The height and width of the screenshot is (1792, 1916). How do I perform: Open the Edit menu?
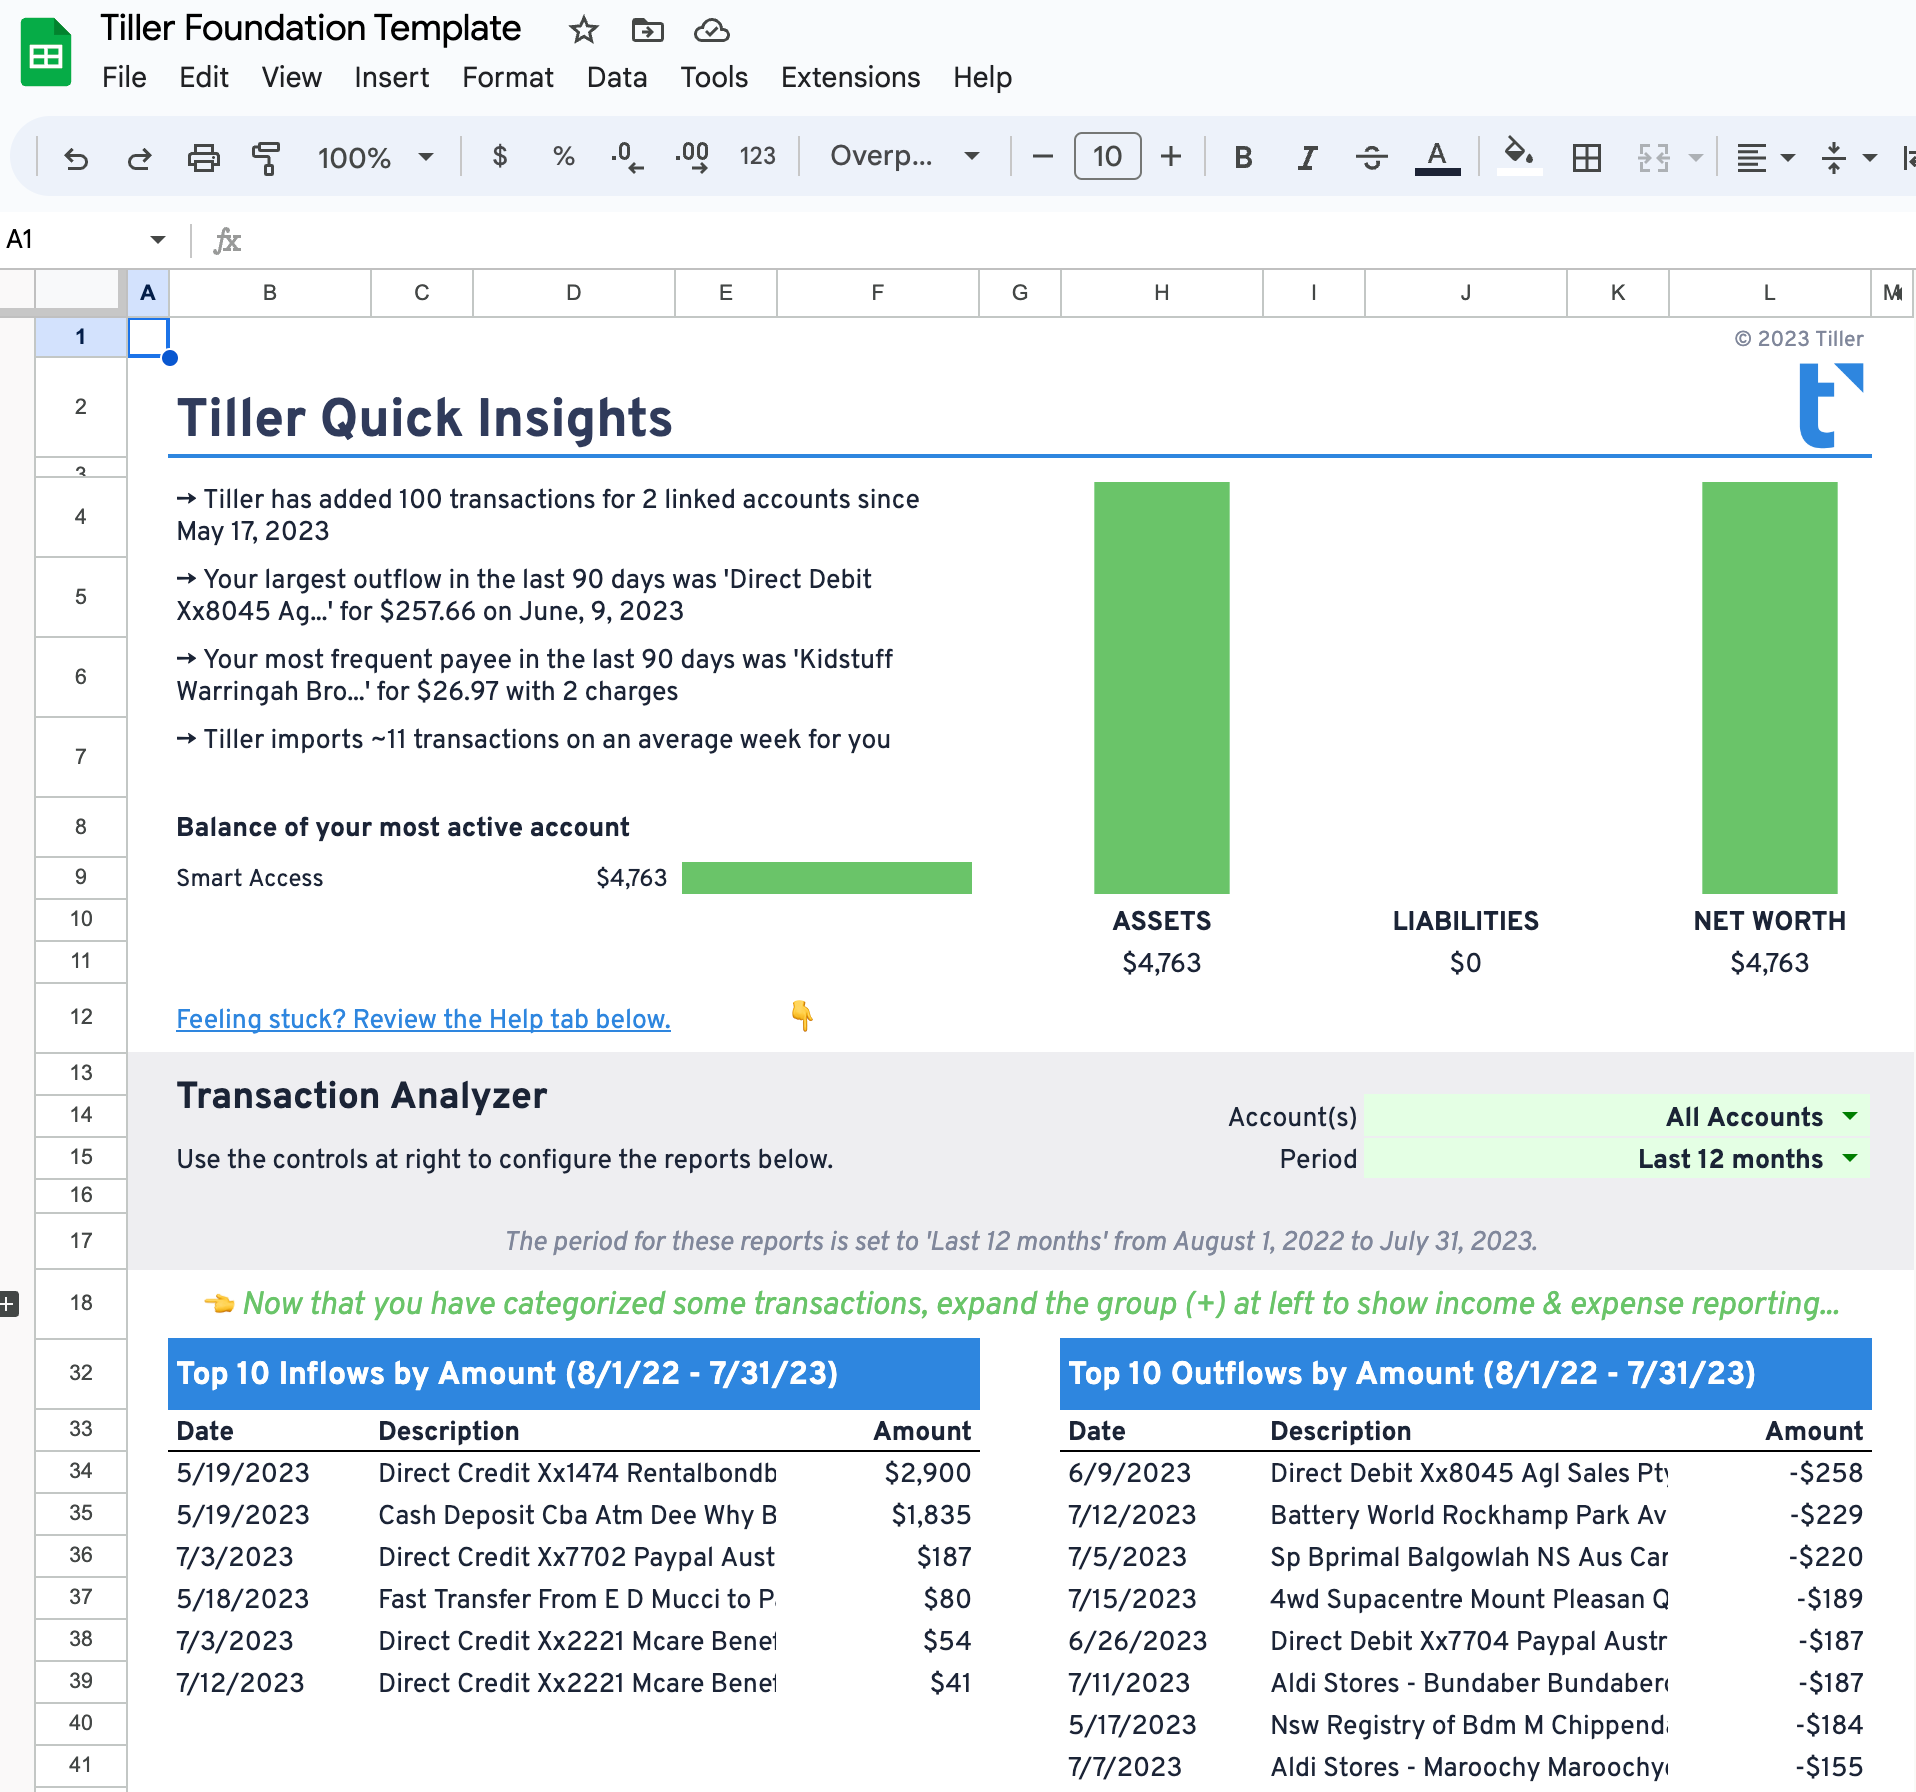(204, 77)
